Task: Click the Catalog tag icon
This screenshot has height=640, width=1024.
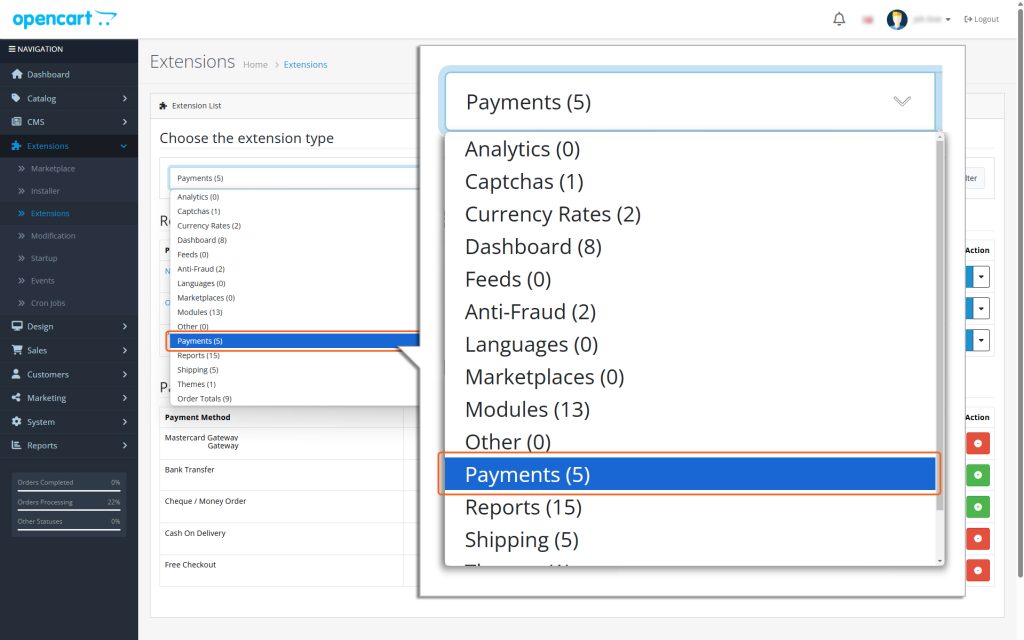Action: pos(16,98)
